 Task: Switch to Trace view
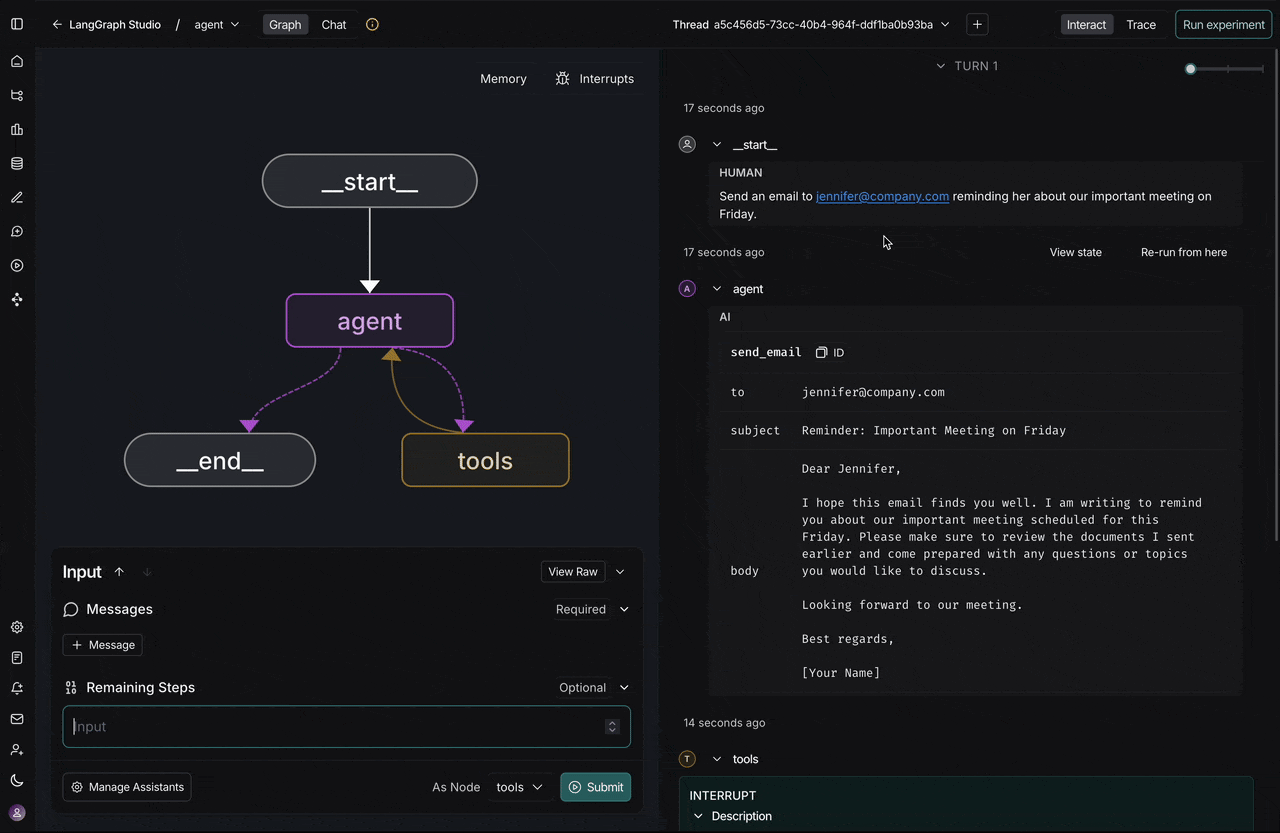coord(1141,24)
